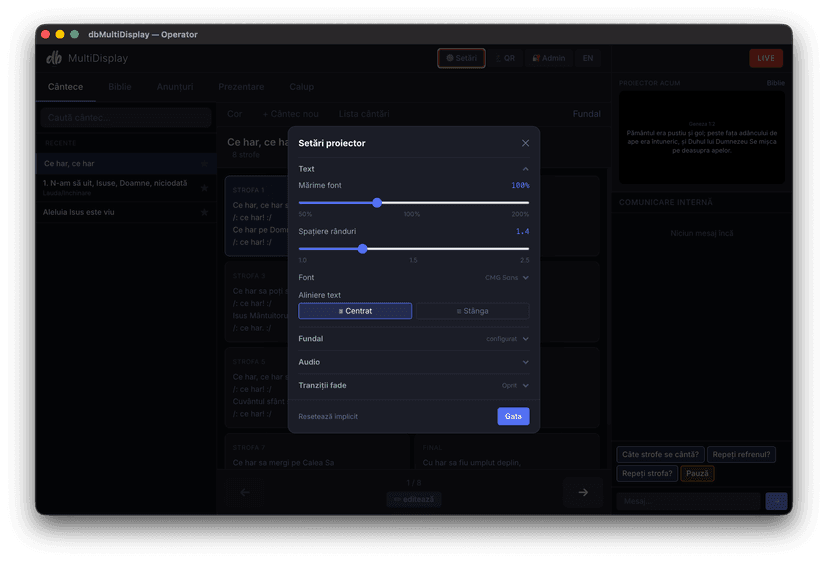The image size is (828, 562).
Task: Click the editează button
Action: 414,499
